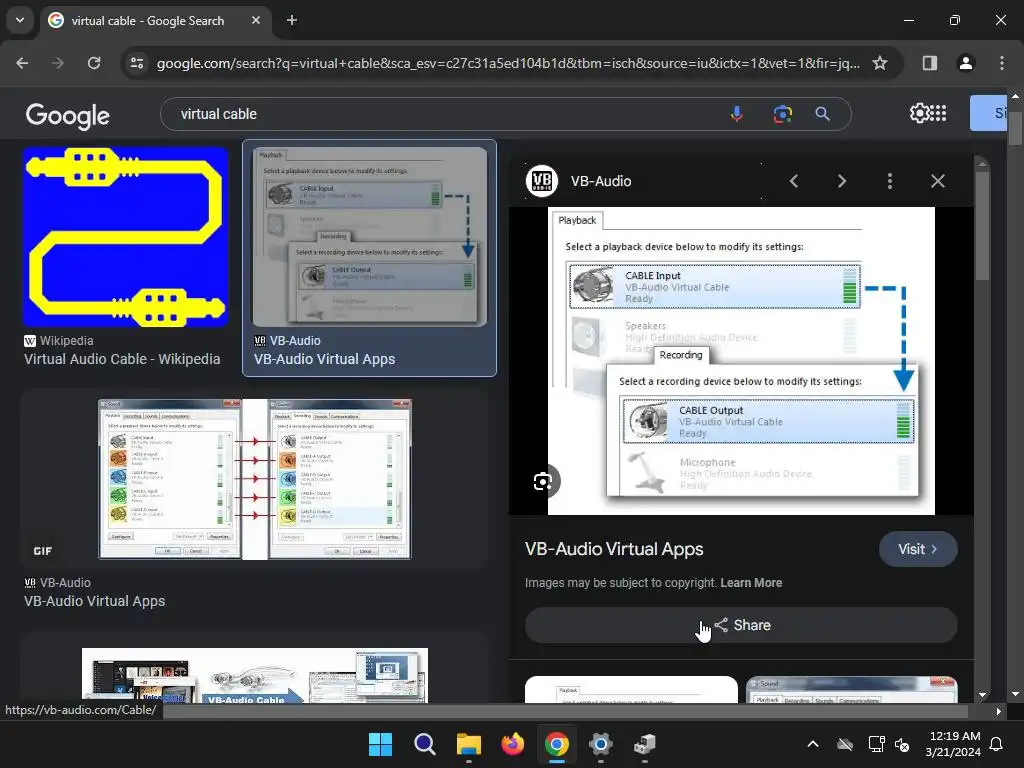The image size is (1024, 768).
Task: Open the Chrome profile menu
Action: (x=966, y=63)
